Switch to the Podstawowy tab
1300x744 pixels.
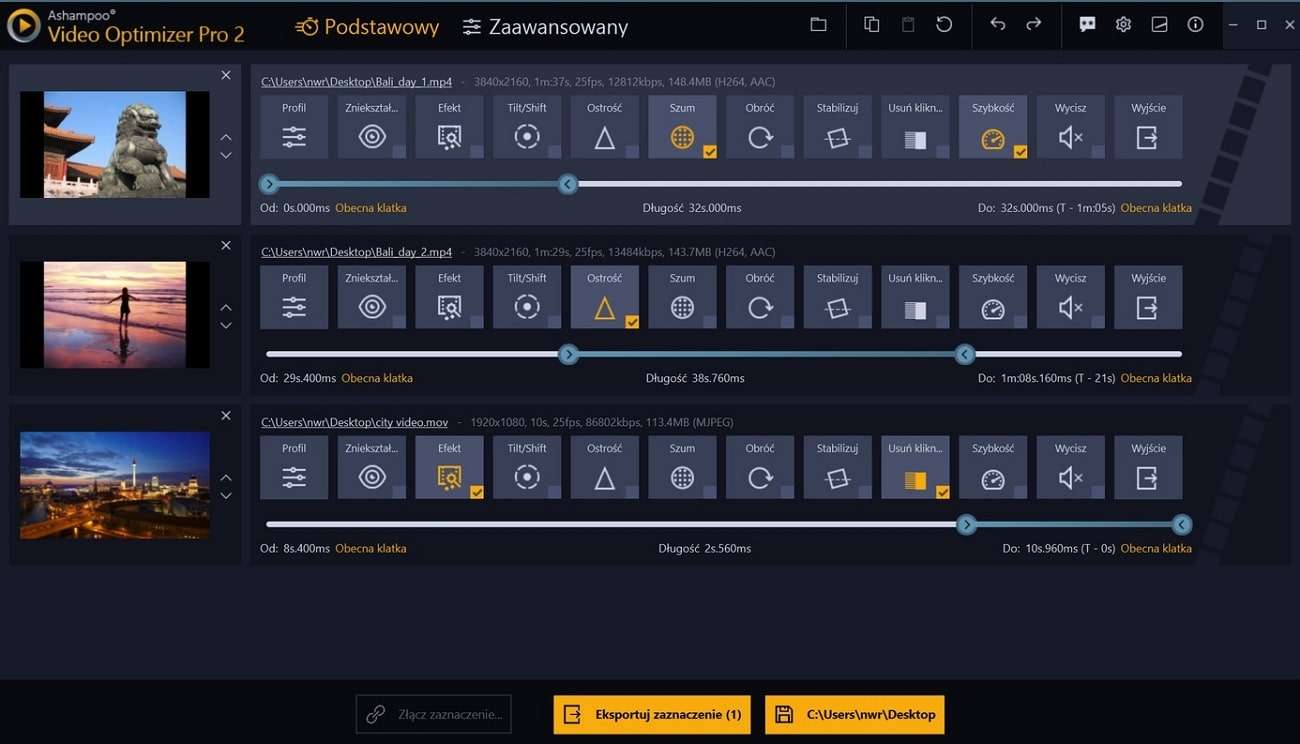click(x=367, y=27)
